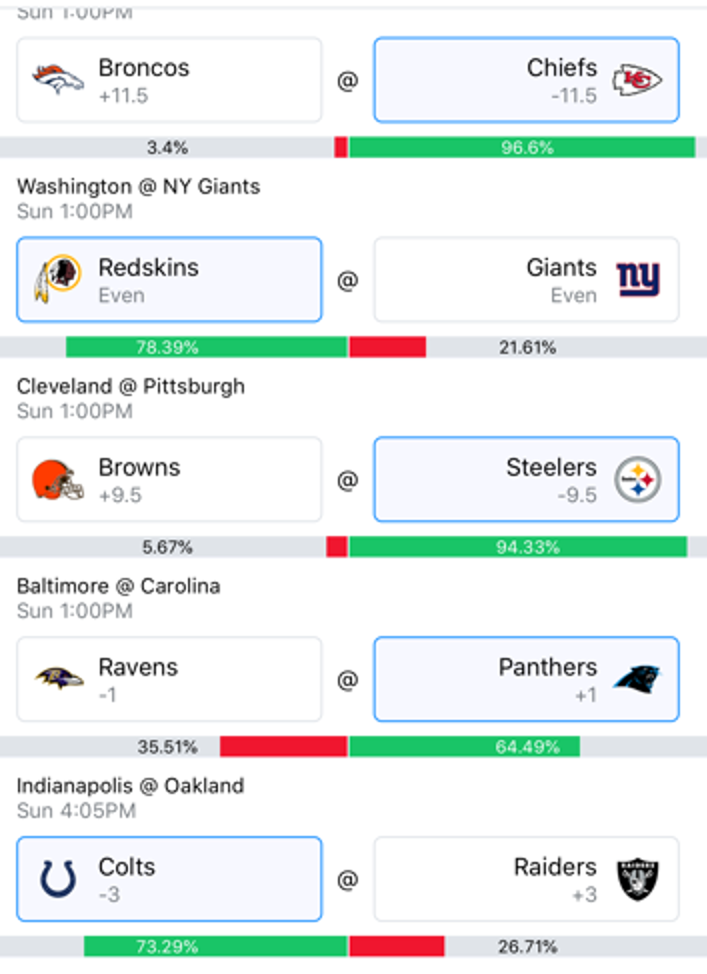Click the Broncos team logo
Viewport: 707px width, 974px height.
tap(58, 80)
